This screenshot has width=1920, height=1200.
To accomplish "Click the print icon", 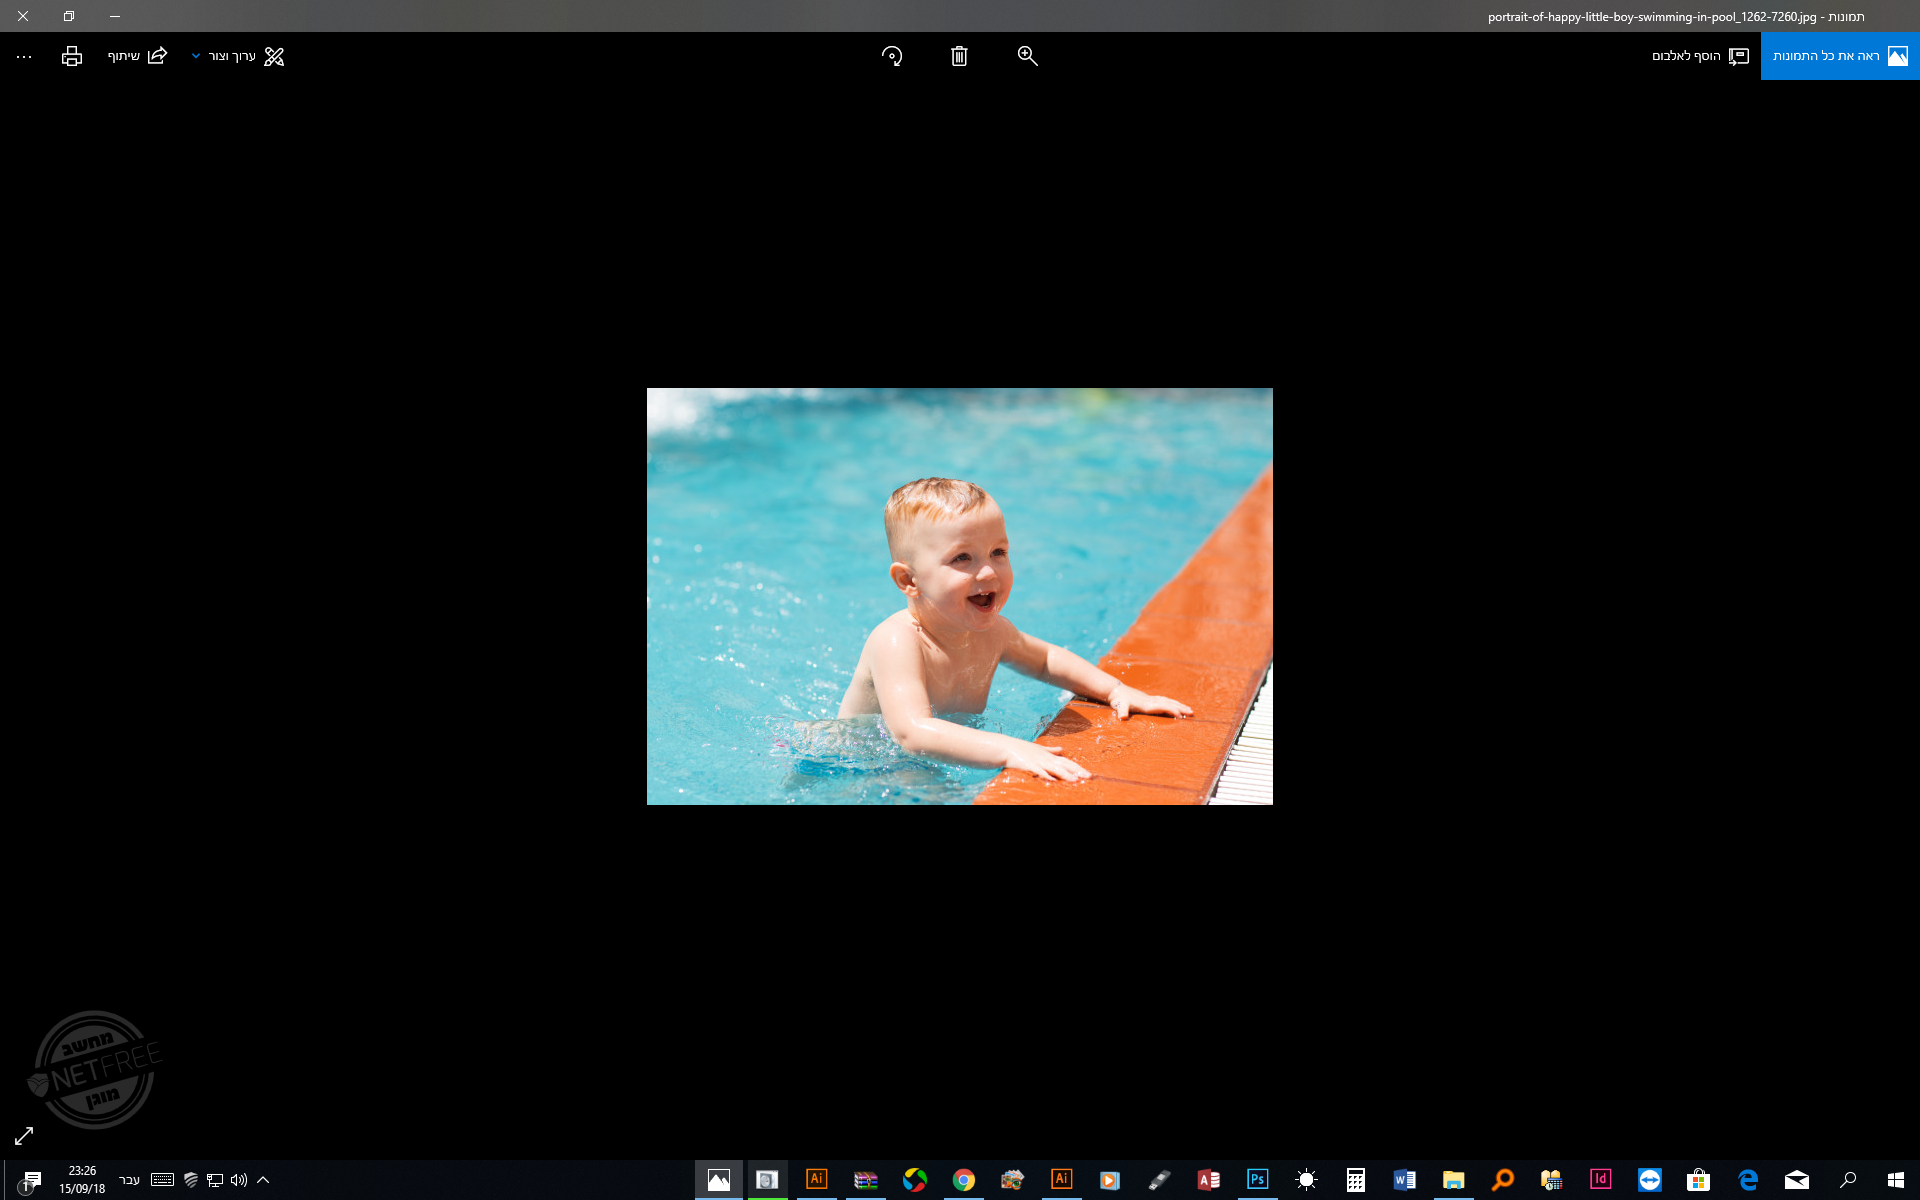I will [x=71, y=56].
